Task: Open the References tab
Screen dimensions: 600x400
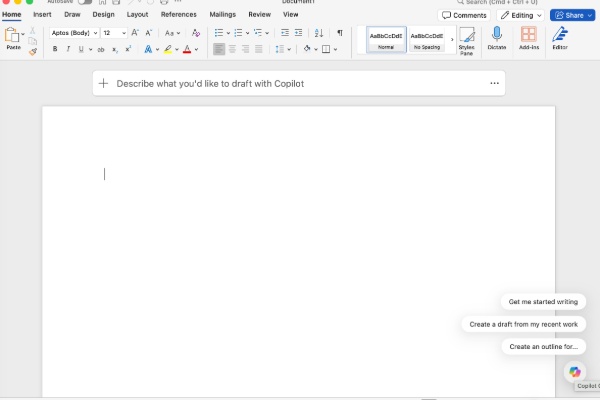Action: pos(178,15)
